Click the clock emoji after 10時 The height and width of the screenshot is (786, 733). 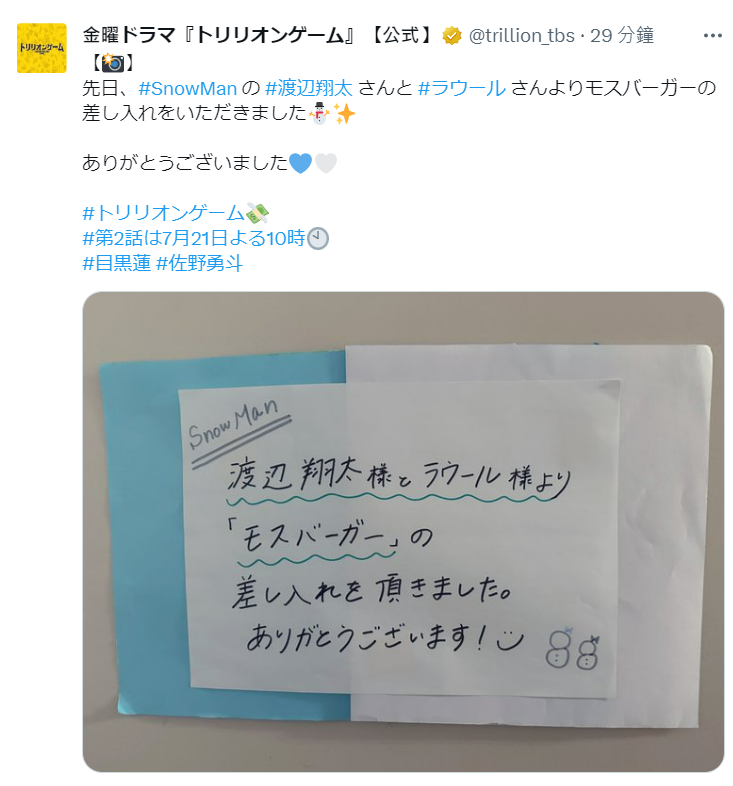[x=317, y=238]
